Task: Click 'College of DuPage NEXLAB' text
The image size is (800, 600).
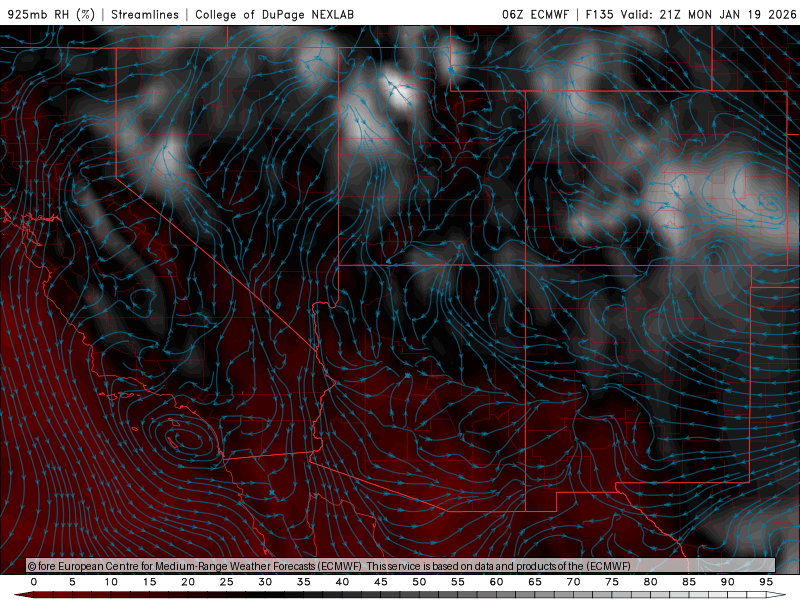Action: point(274,14)
